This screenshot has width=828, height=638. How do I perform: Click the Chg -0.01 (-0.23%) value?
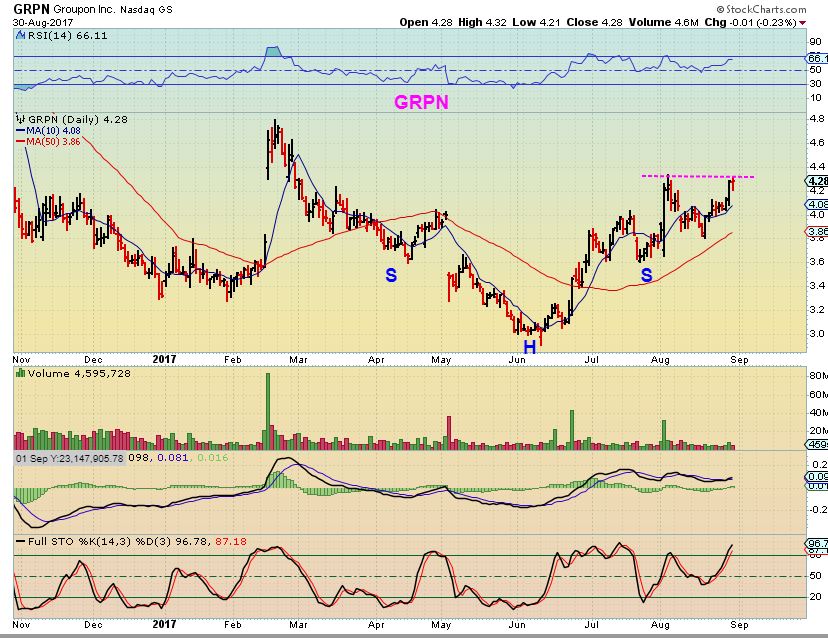(x=750, y=22)
